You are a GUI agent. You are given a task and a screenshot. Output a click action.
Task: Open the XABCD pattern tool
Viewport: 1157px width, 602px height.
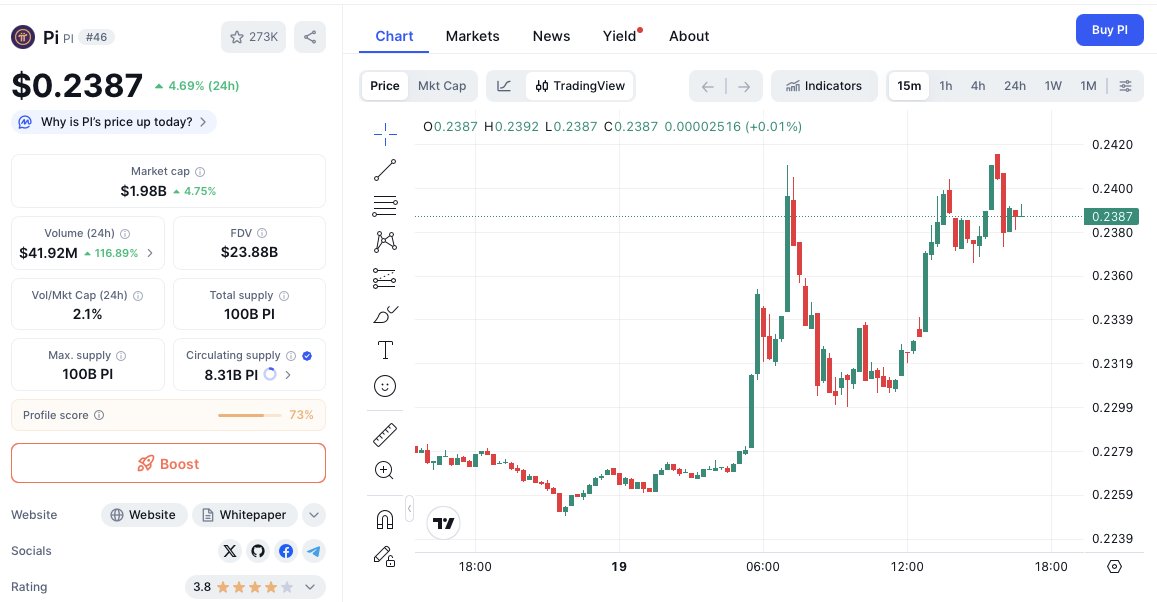385,241
